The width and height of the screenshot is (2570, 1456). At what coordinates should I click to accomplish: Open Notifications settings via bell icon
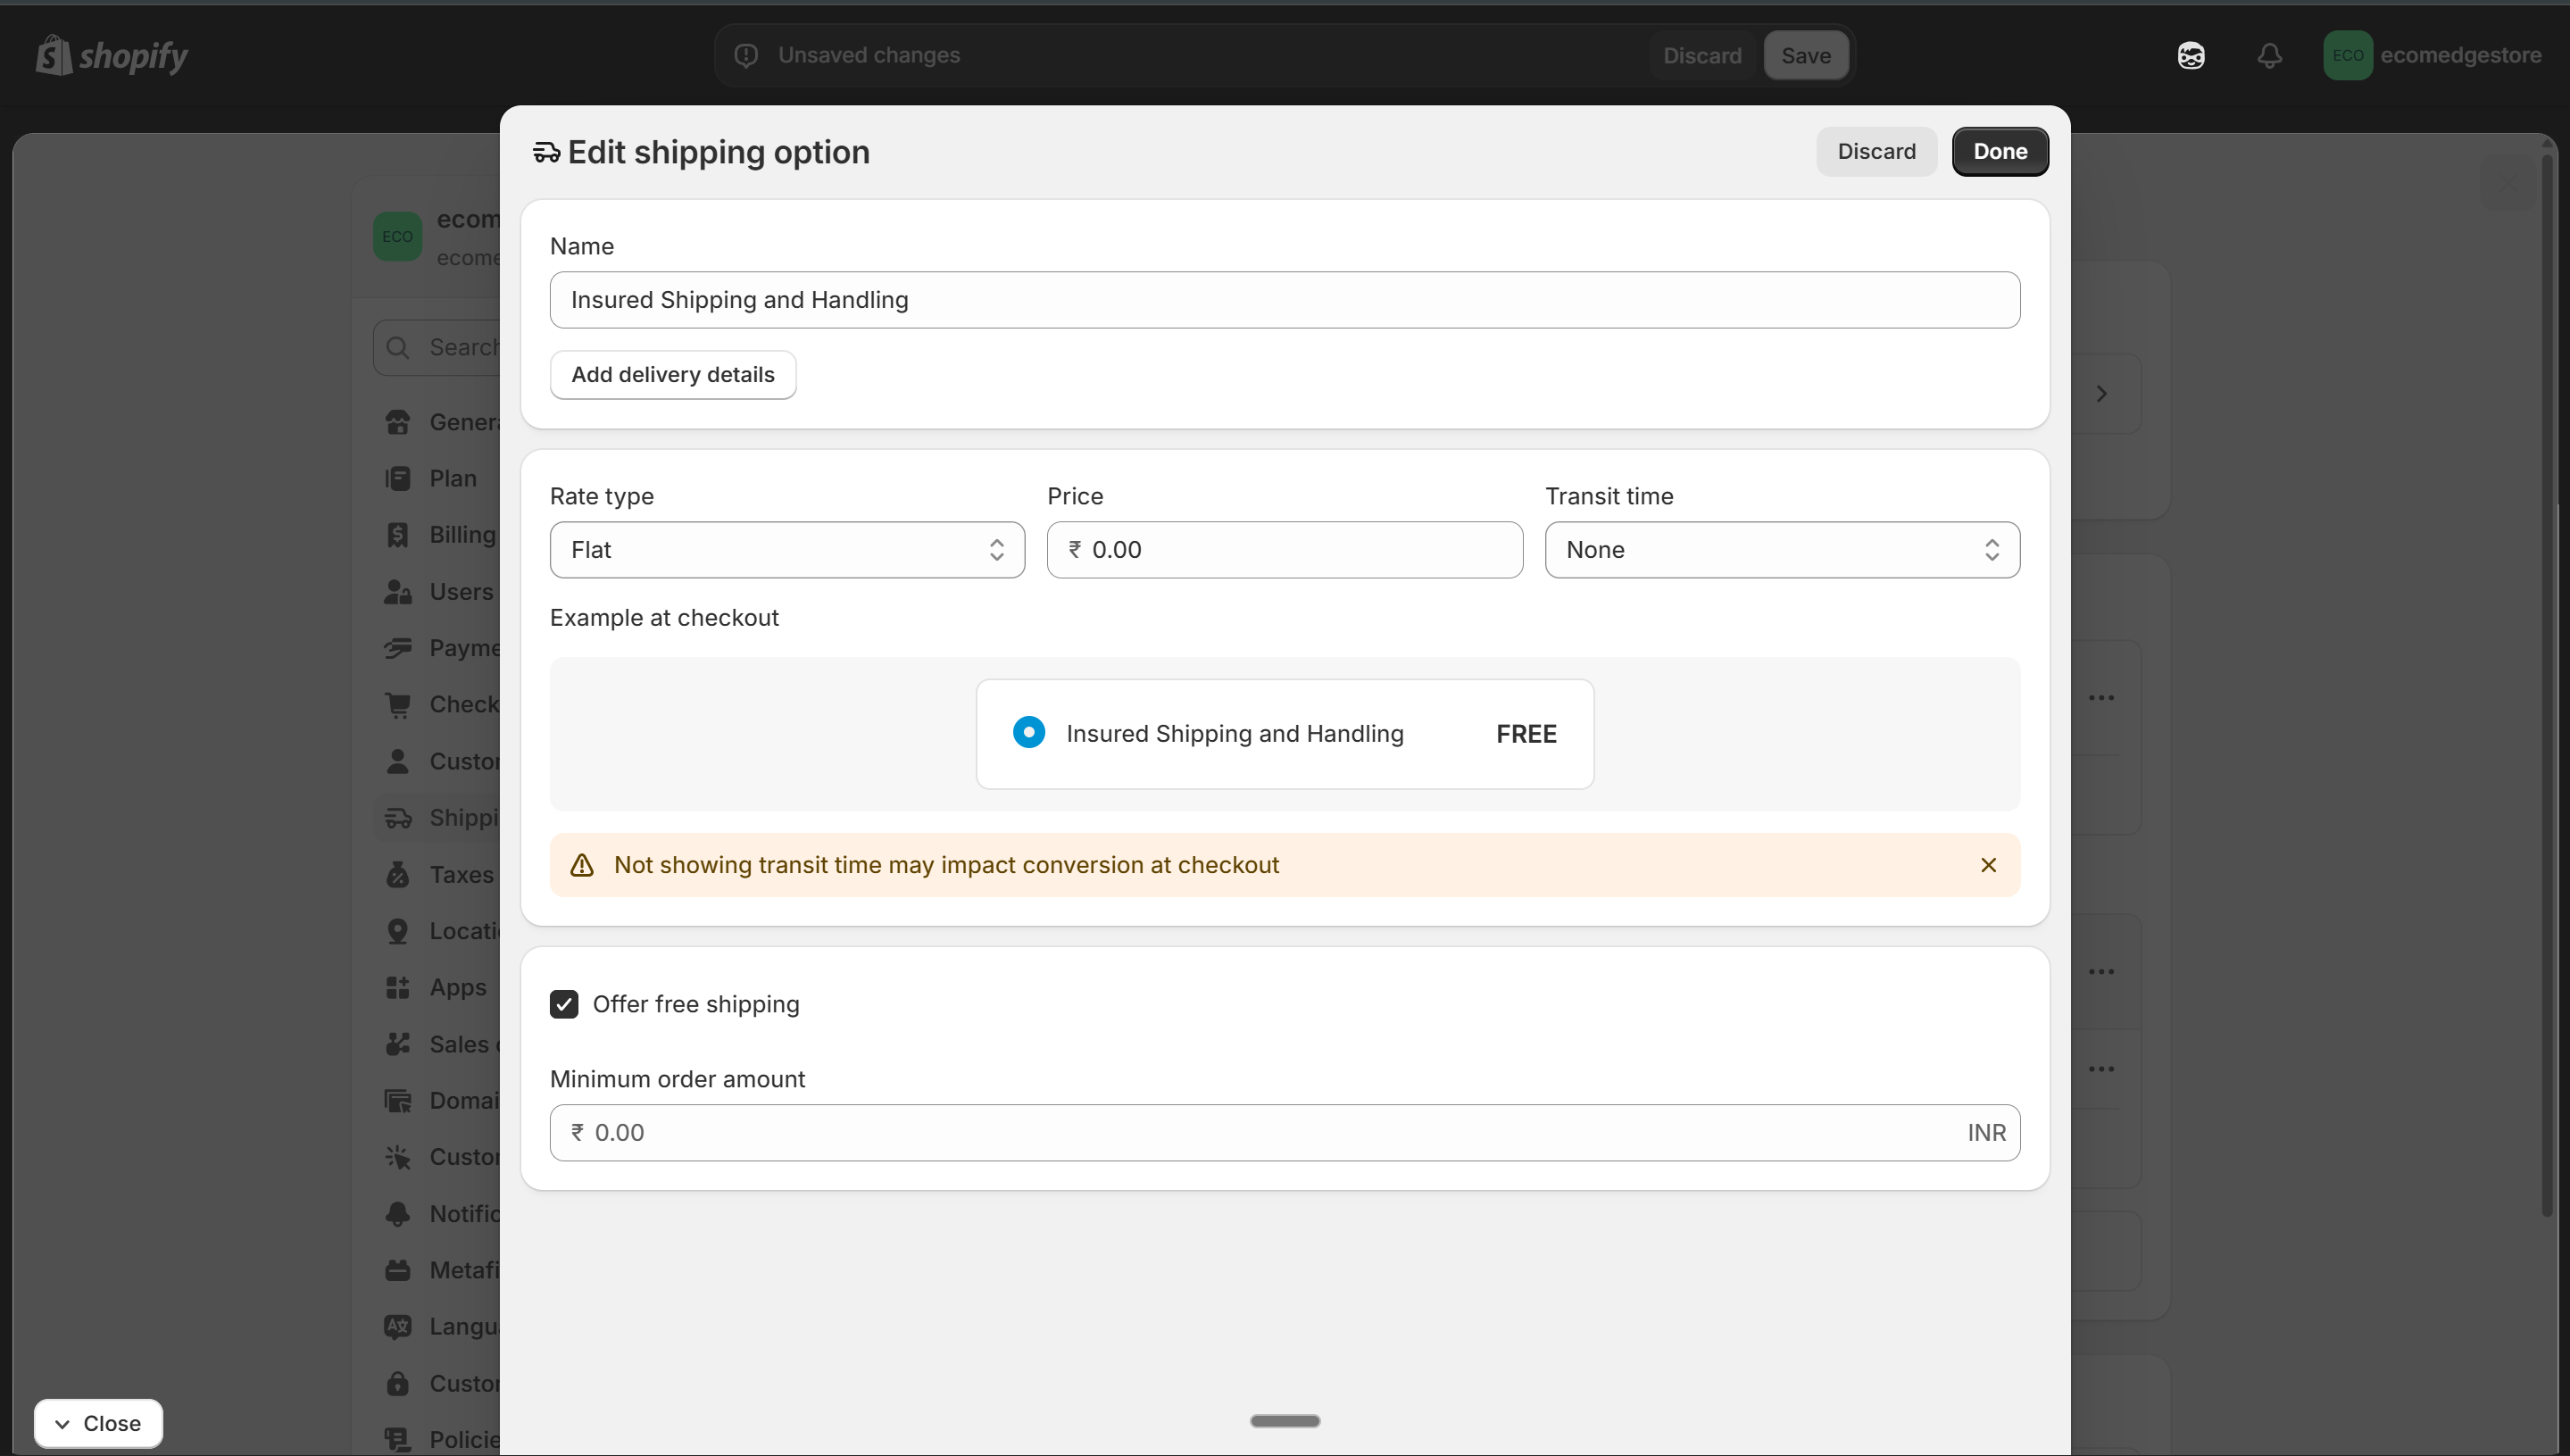click(x=399, y=1213)
